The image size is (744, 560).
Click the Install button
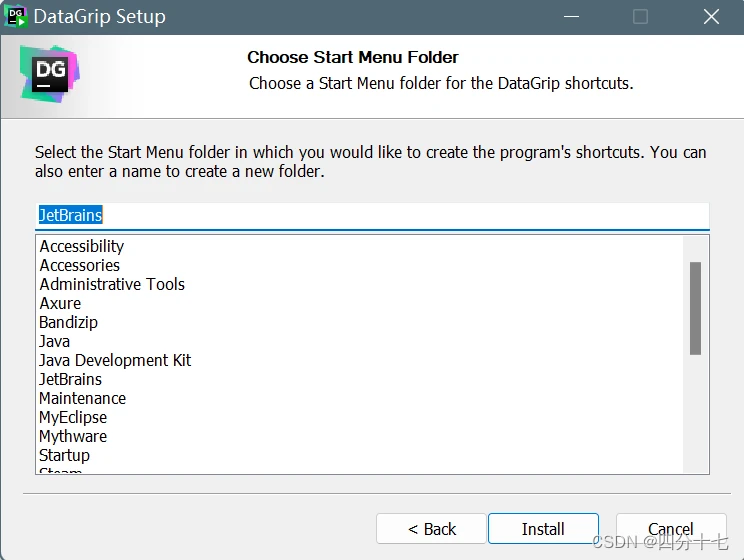543,528
